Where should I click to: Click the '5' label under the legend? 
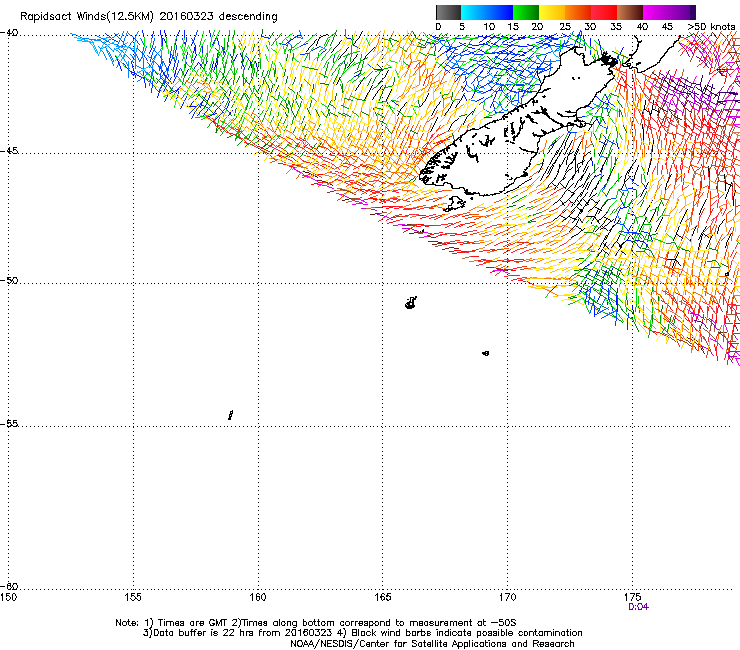click(x=462, y=27)
